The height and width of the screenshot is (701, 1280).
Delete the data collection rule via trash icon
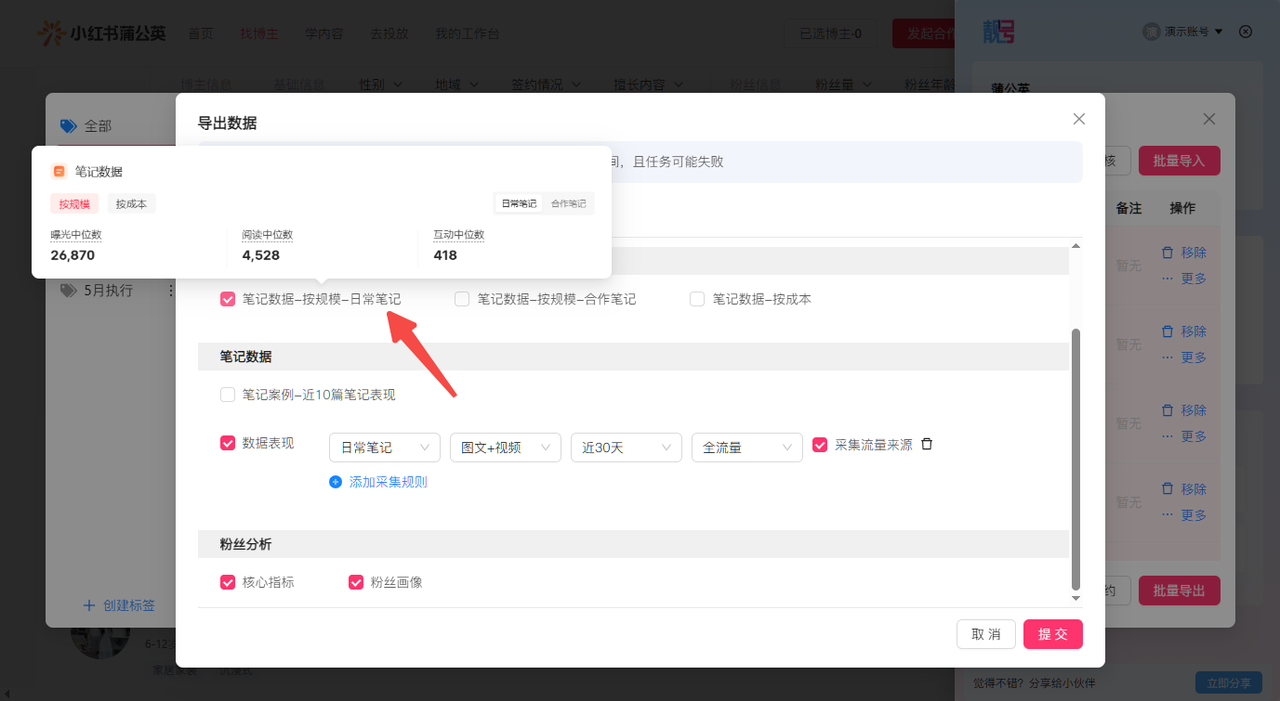pyautogui.click(x=927, y=445)
